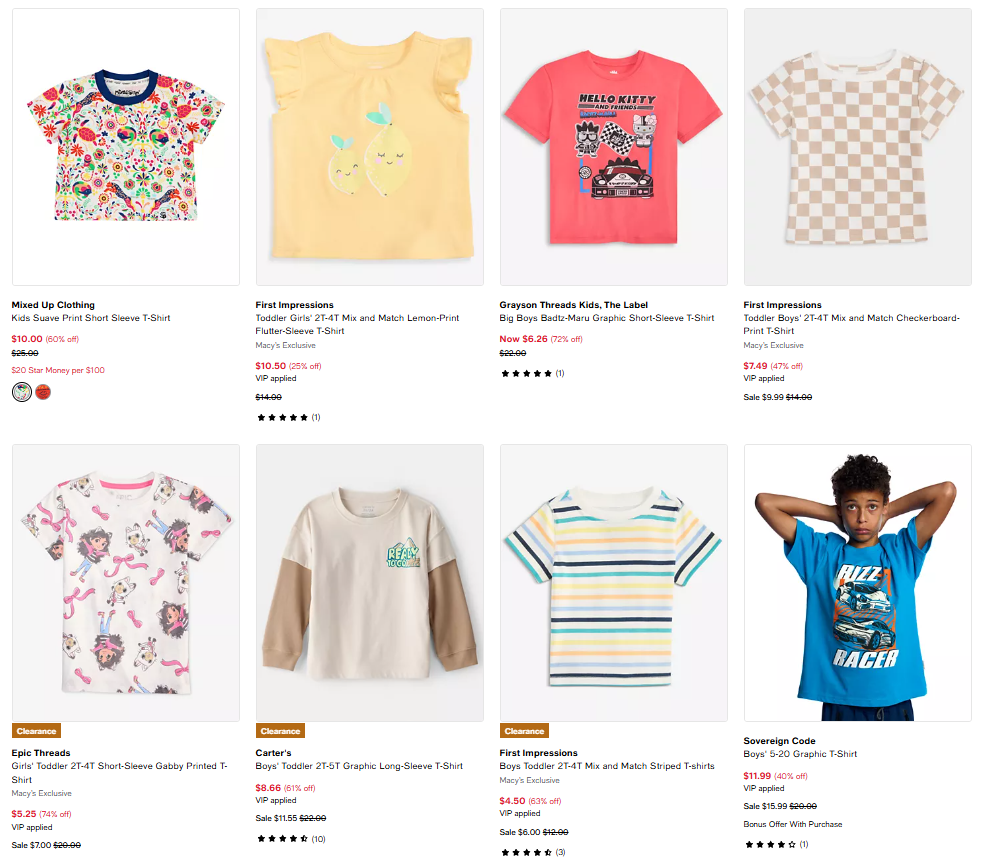The image size is (987, 858).
Task: Open Kids Suave Print Short Sleeve T-Shirt link
Action: (91, 318)
